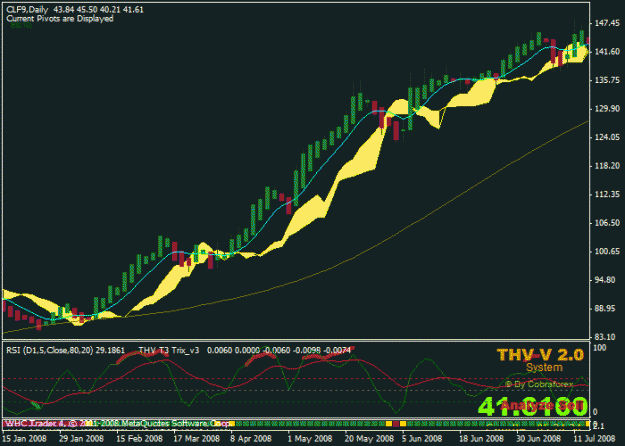The width and height of the screenshot is (625, 446).
Task: Select the '29 Jan 2008' date label
Action: (82, 439)
